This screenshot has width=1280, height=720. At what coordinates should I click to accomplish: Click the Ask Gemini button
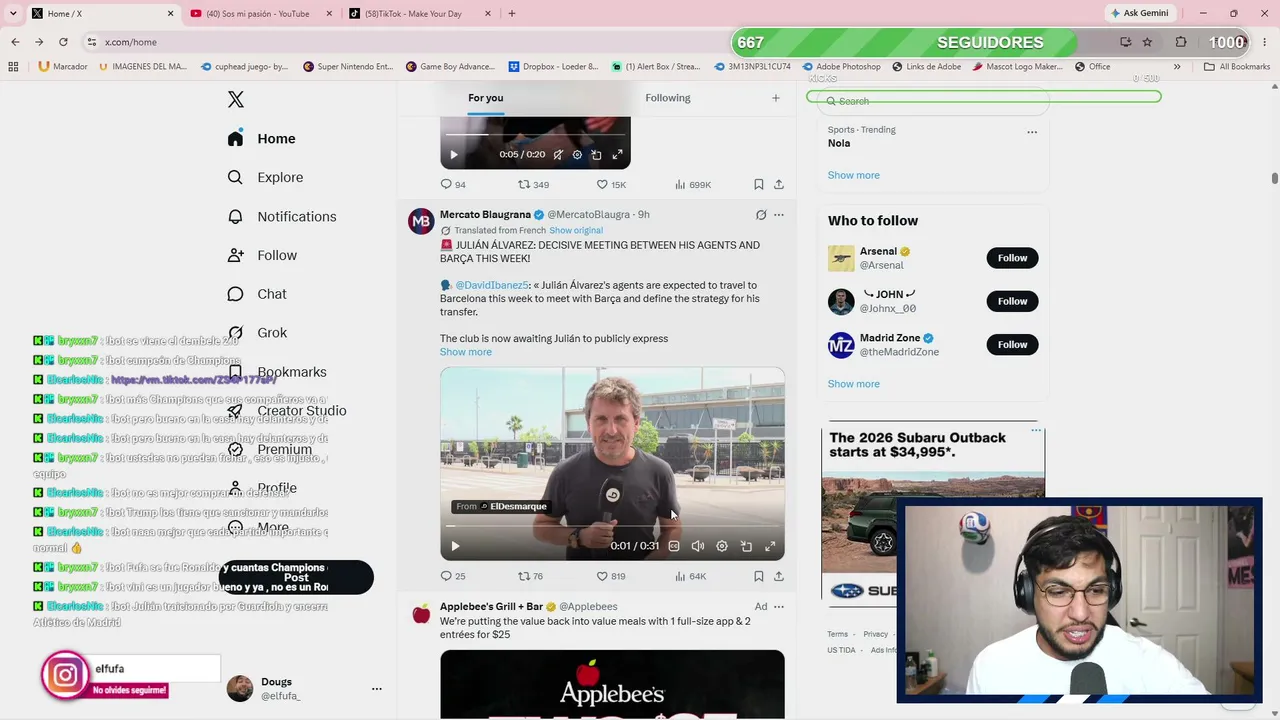(1140, 13)
